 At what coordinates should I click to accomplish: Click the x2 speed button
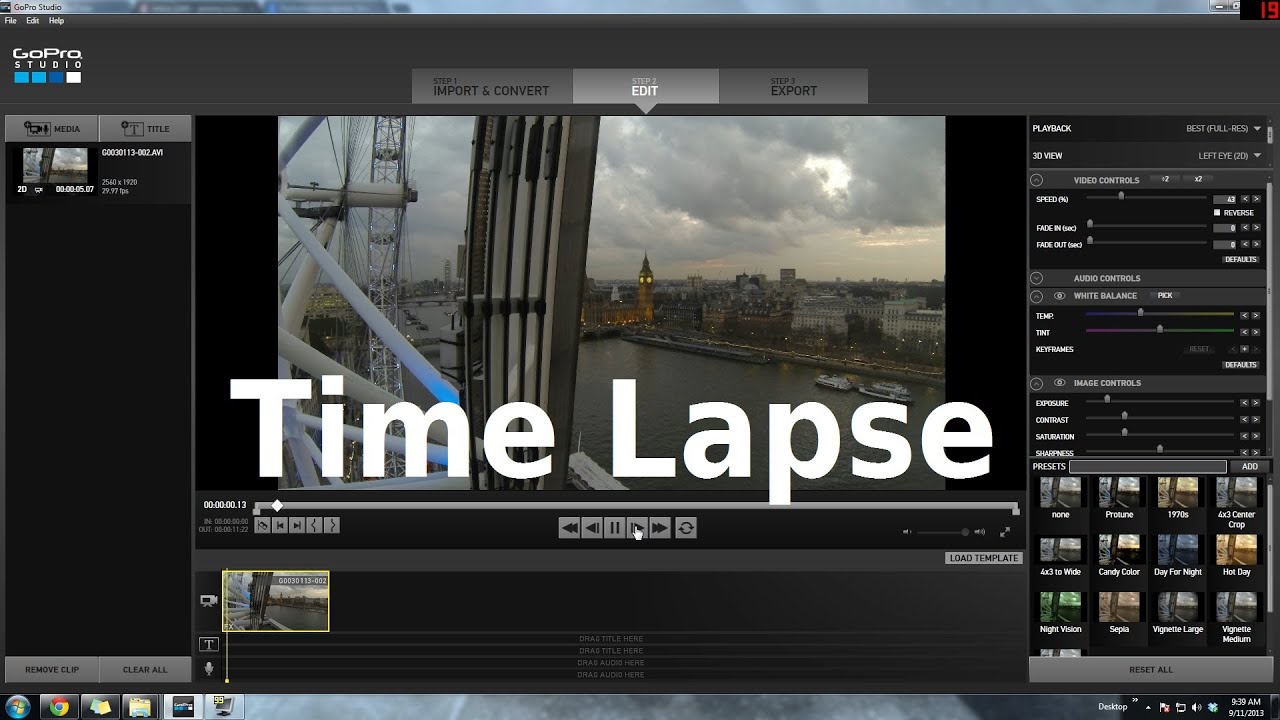(x=1198, y=179)
